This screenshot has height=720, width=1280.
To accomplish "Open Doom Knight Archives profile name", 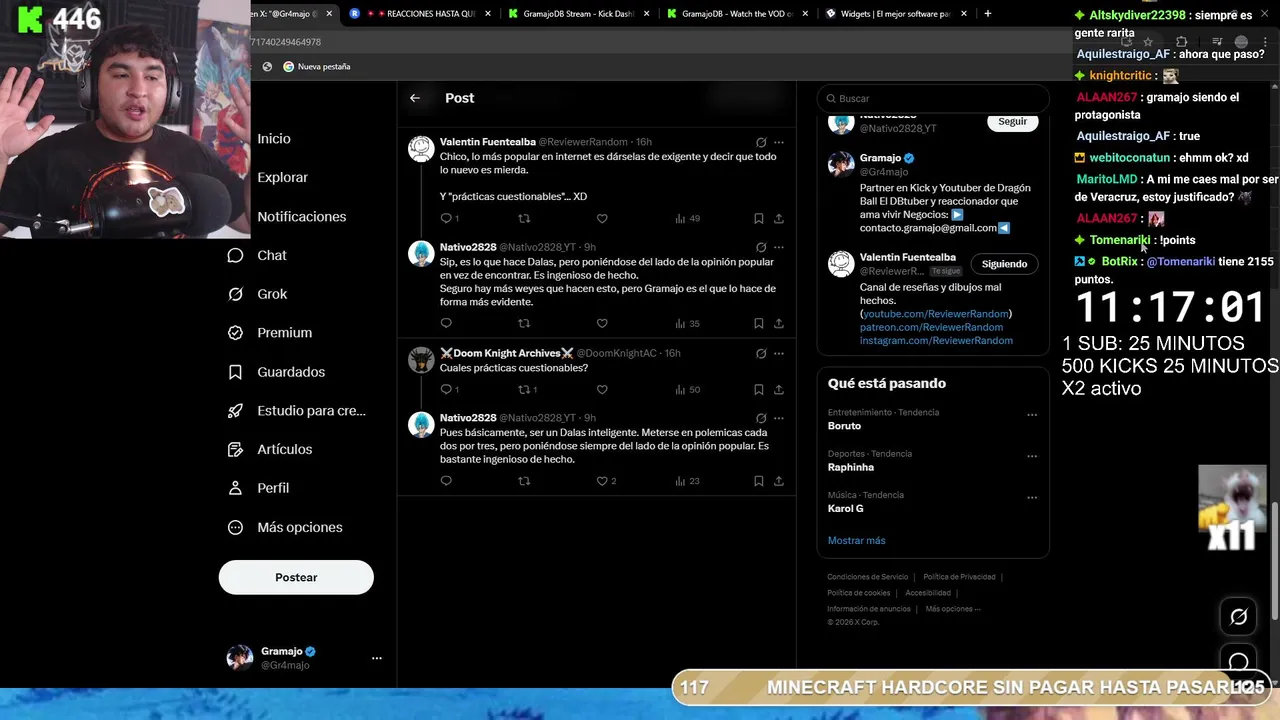I will 507,353.
